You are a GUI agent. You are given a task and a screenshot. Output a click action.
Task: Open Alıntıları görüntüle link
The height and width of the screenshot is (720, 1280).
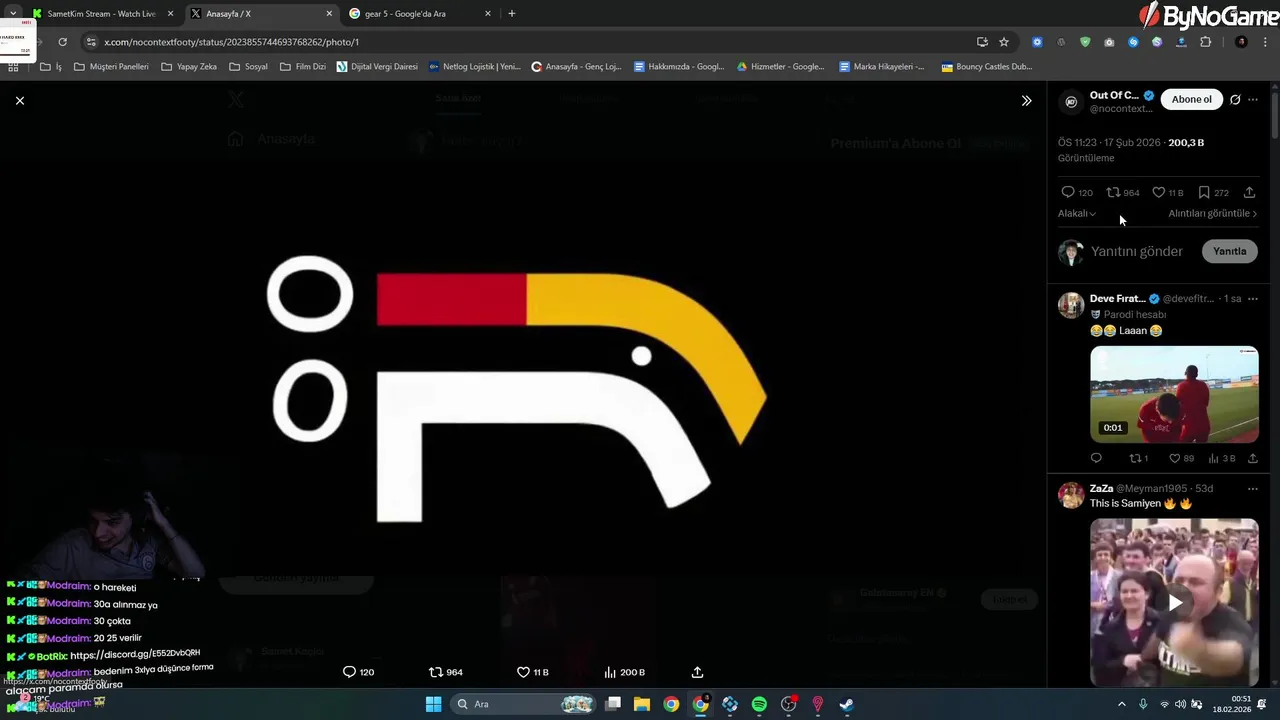[x=1212, y=213]
